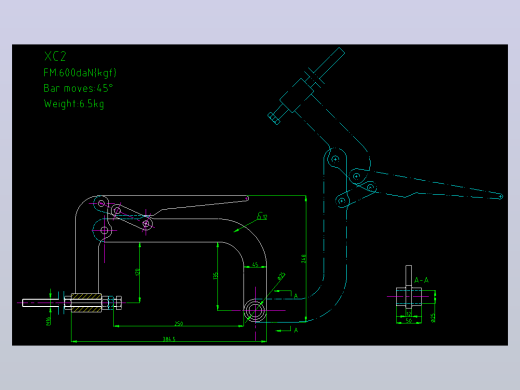Click the CAD drawing preview image
The image size is (520, 390).
(x=260, y=195)
